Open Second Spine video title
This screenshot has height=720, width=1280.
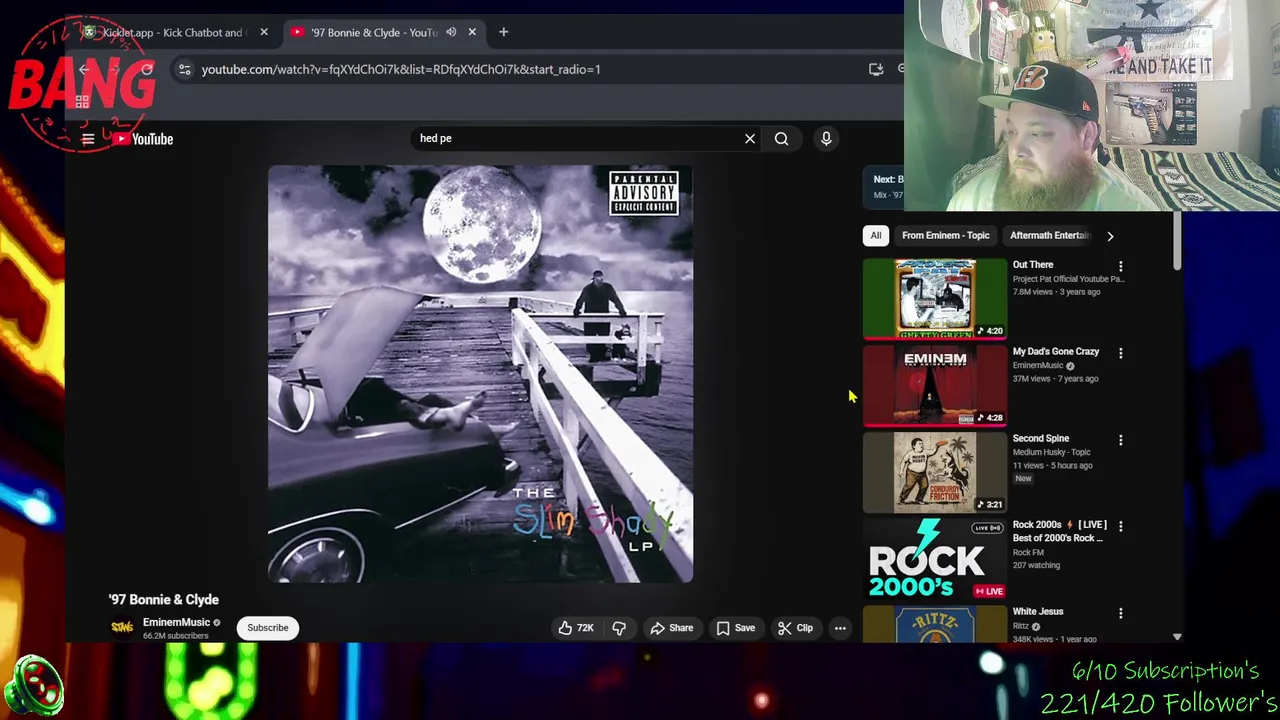point(1041,439)
